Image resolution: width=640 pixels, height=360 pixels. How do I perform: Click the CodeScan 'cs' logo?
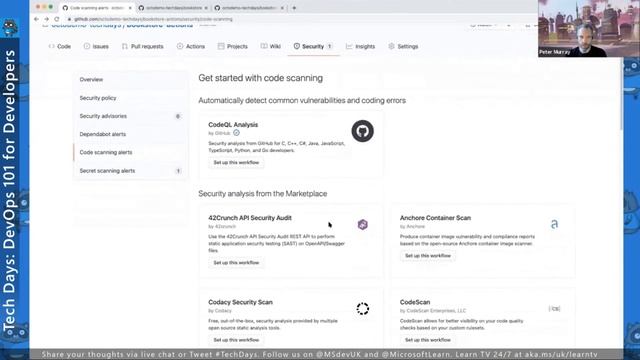click(554, 309)
